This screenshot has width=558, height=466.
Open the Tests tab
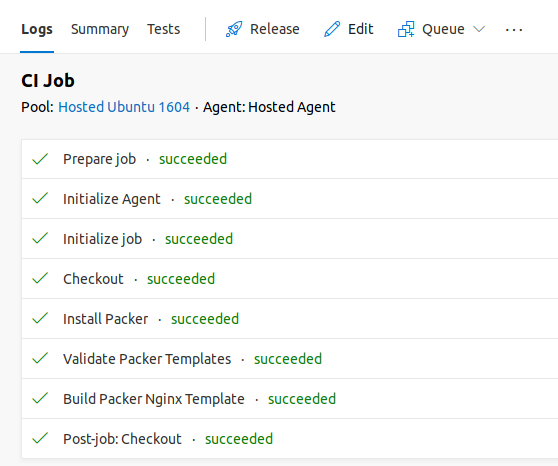click(164, 29)
